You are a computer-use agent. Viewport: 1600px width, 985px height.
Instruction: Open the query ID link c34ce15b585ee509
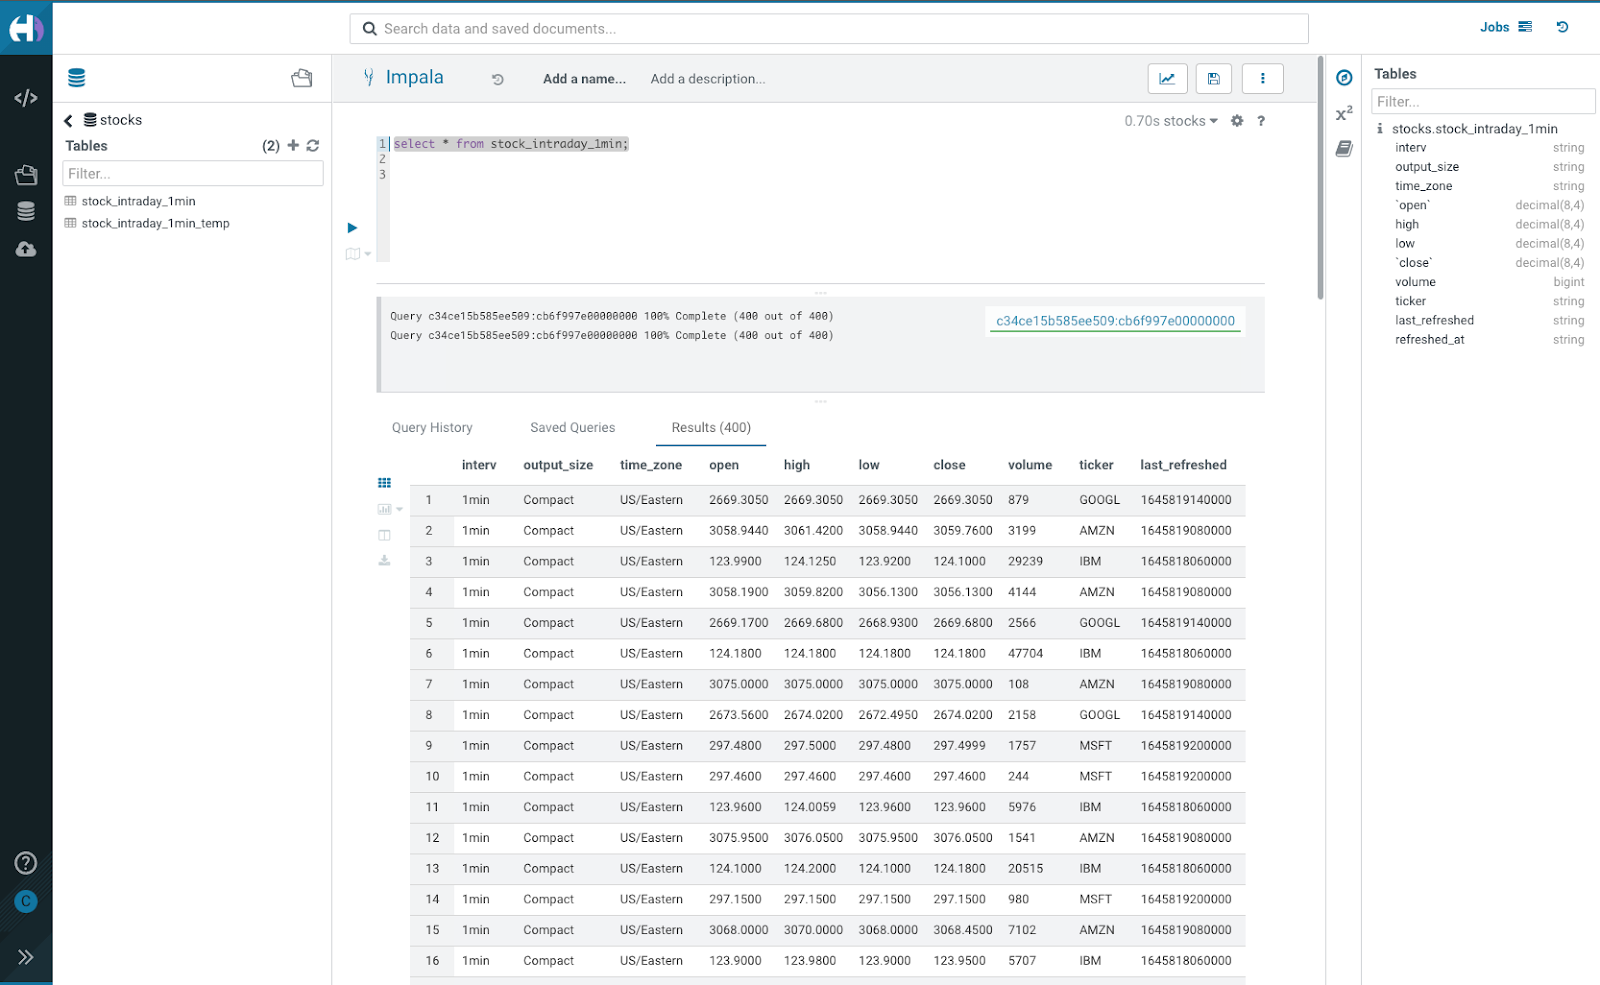tap(1113, 320)
